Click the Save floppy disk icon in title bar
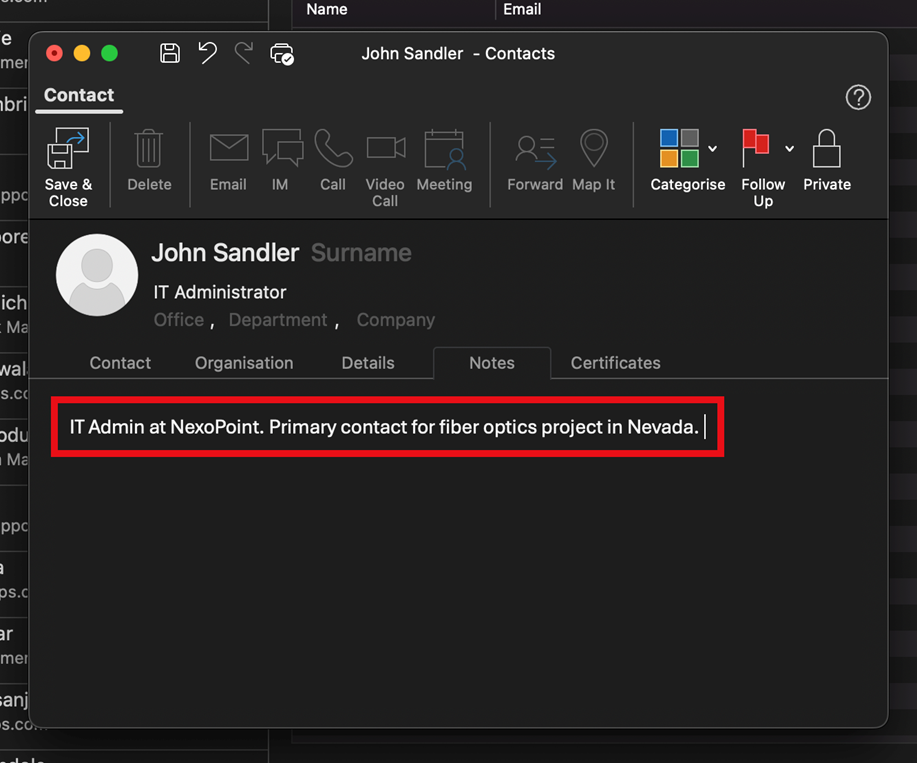Viewport: 917px width, 763px height. pos(170,53)
